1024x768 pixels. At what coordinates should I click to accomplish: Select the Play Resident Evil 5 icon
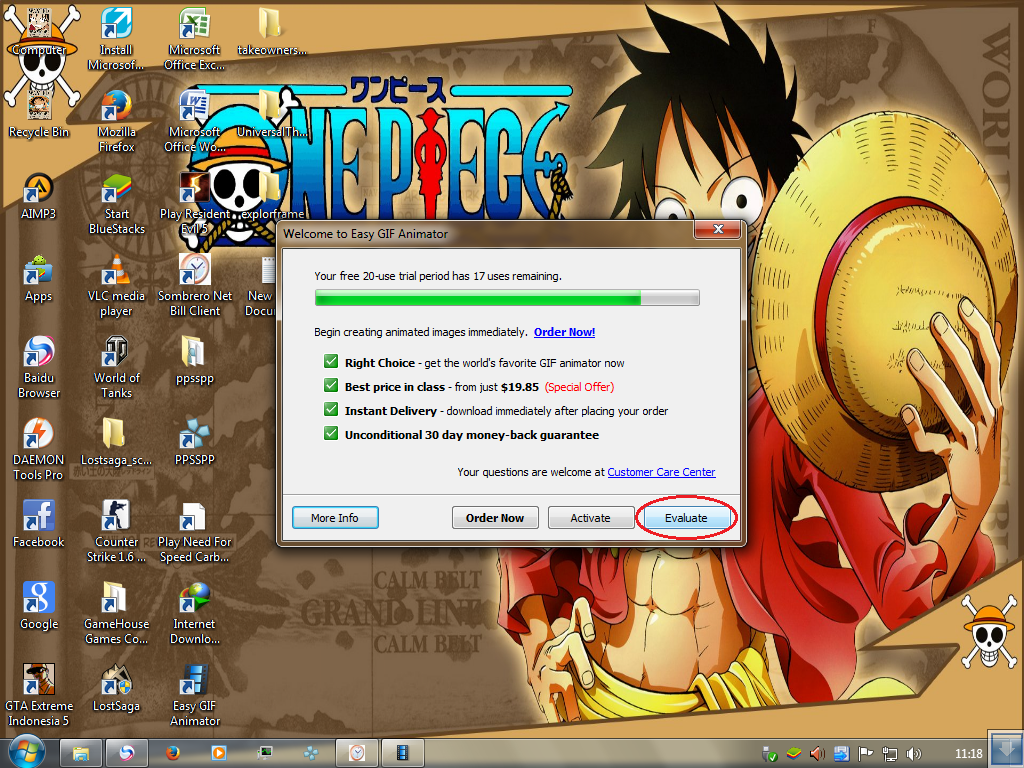pyautogui.click(x=194, y=204)
